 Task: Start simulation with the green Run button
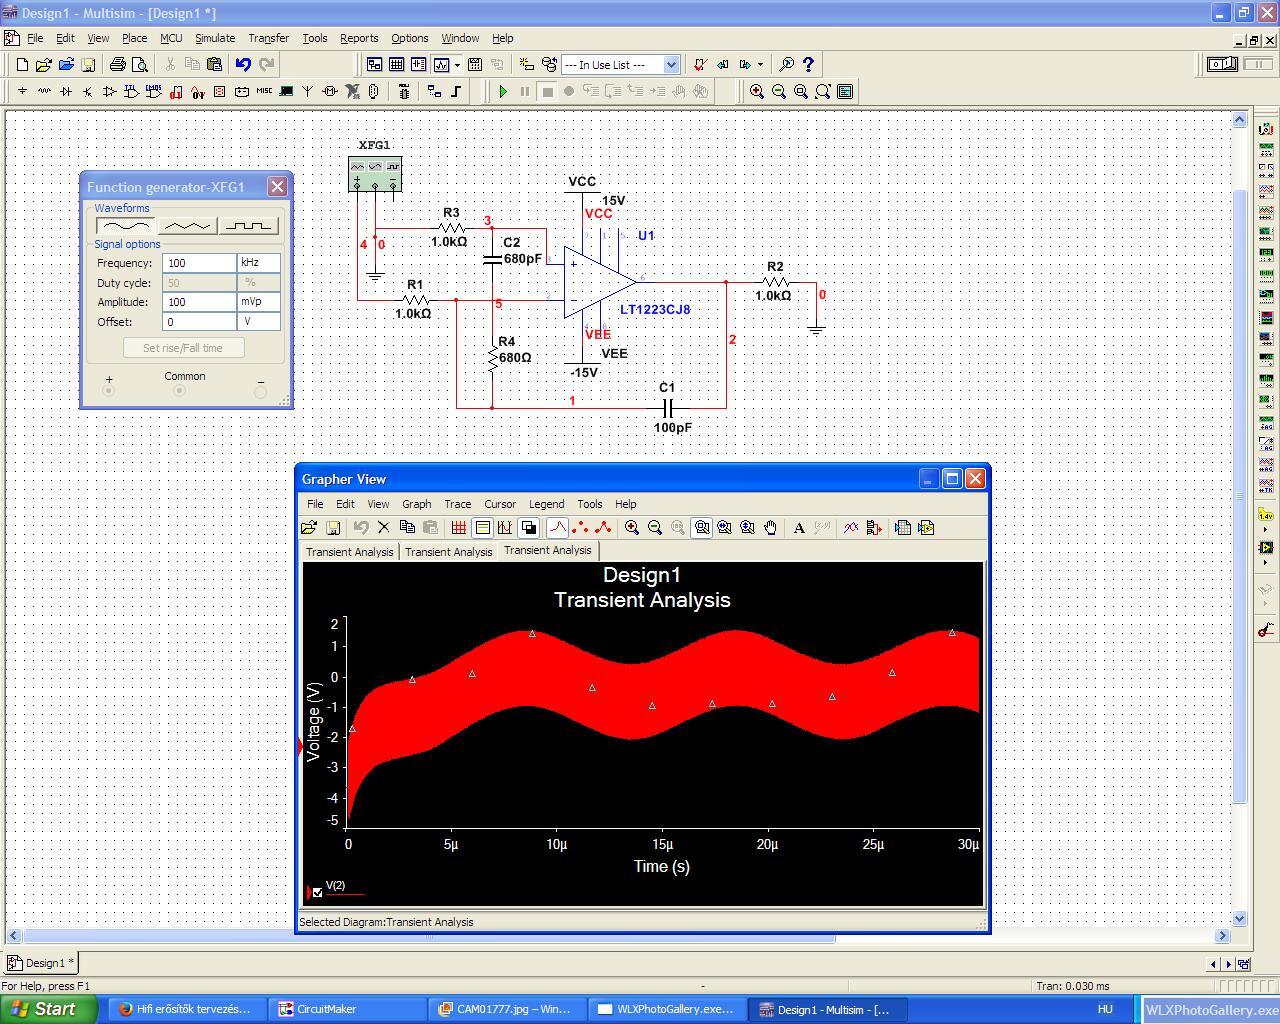(503, 91)
